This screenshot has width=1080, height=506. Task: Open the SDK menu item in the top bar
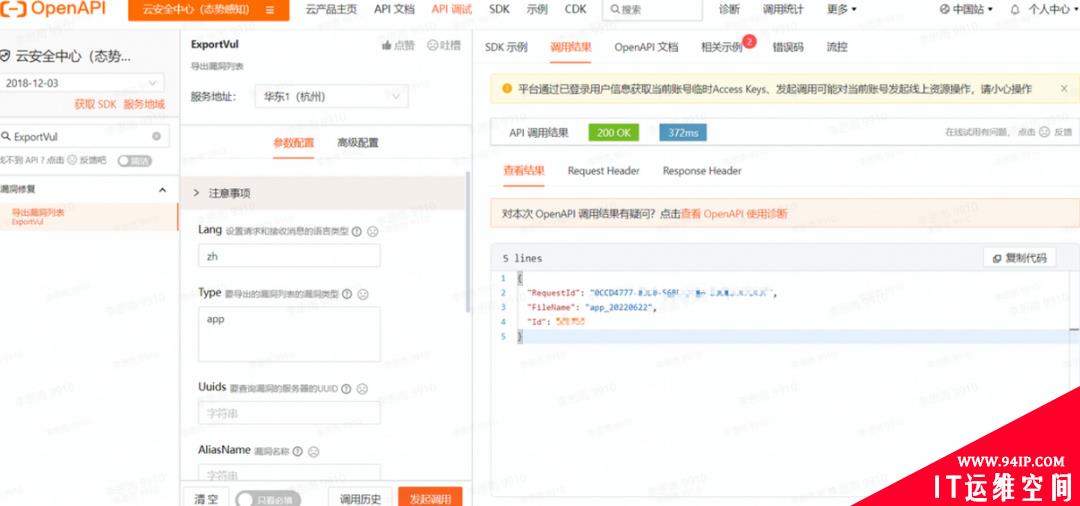(x=499, y=10)
